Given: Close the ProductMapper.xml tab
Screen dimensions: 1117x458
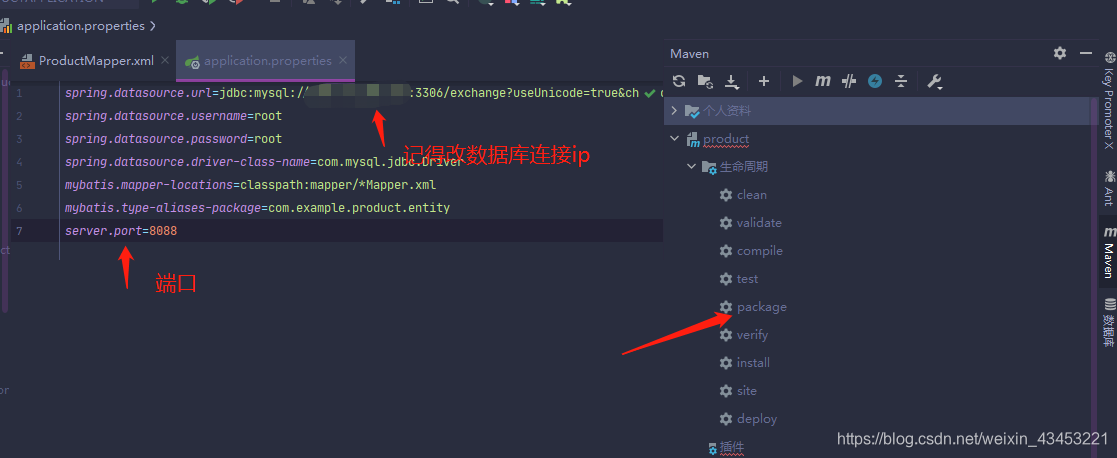Looking at the screenshot, I should click(165, 61).
